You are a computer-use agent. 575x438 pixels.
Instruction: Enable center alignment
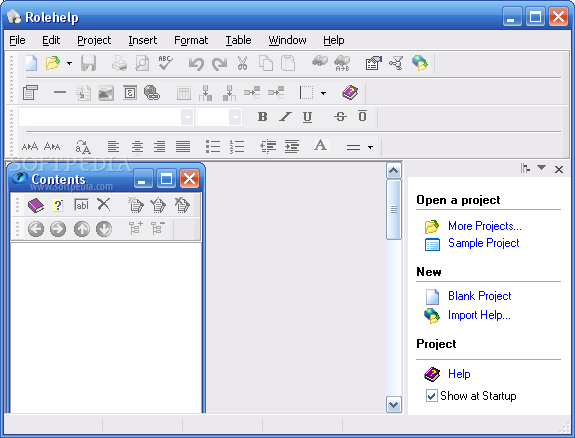click(x=137, y=146)
